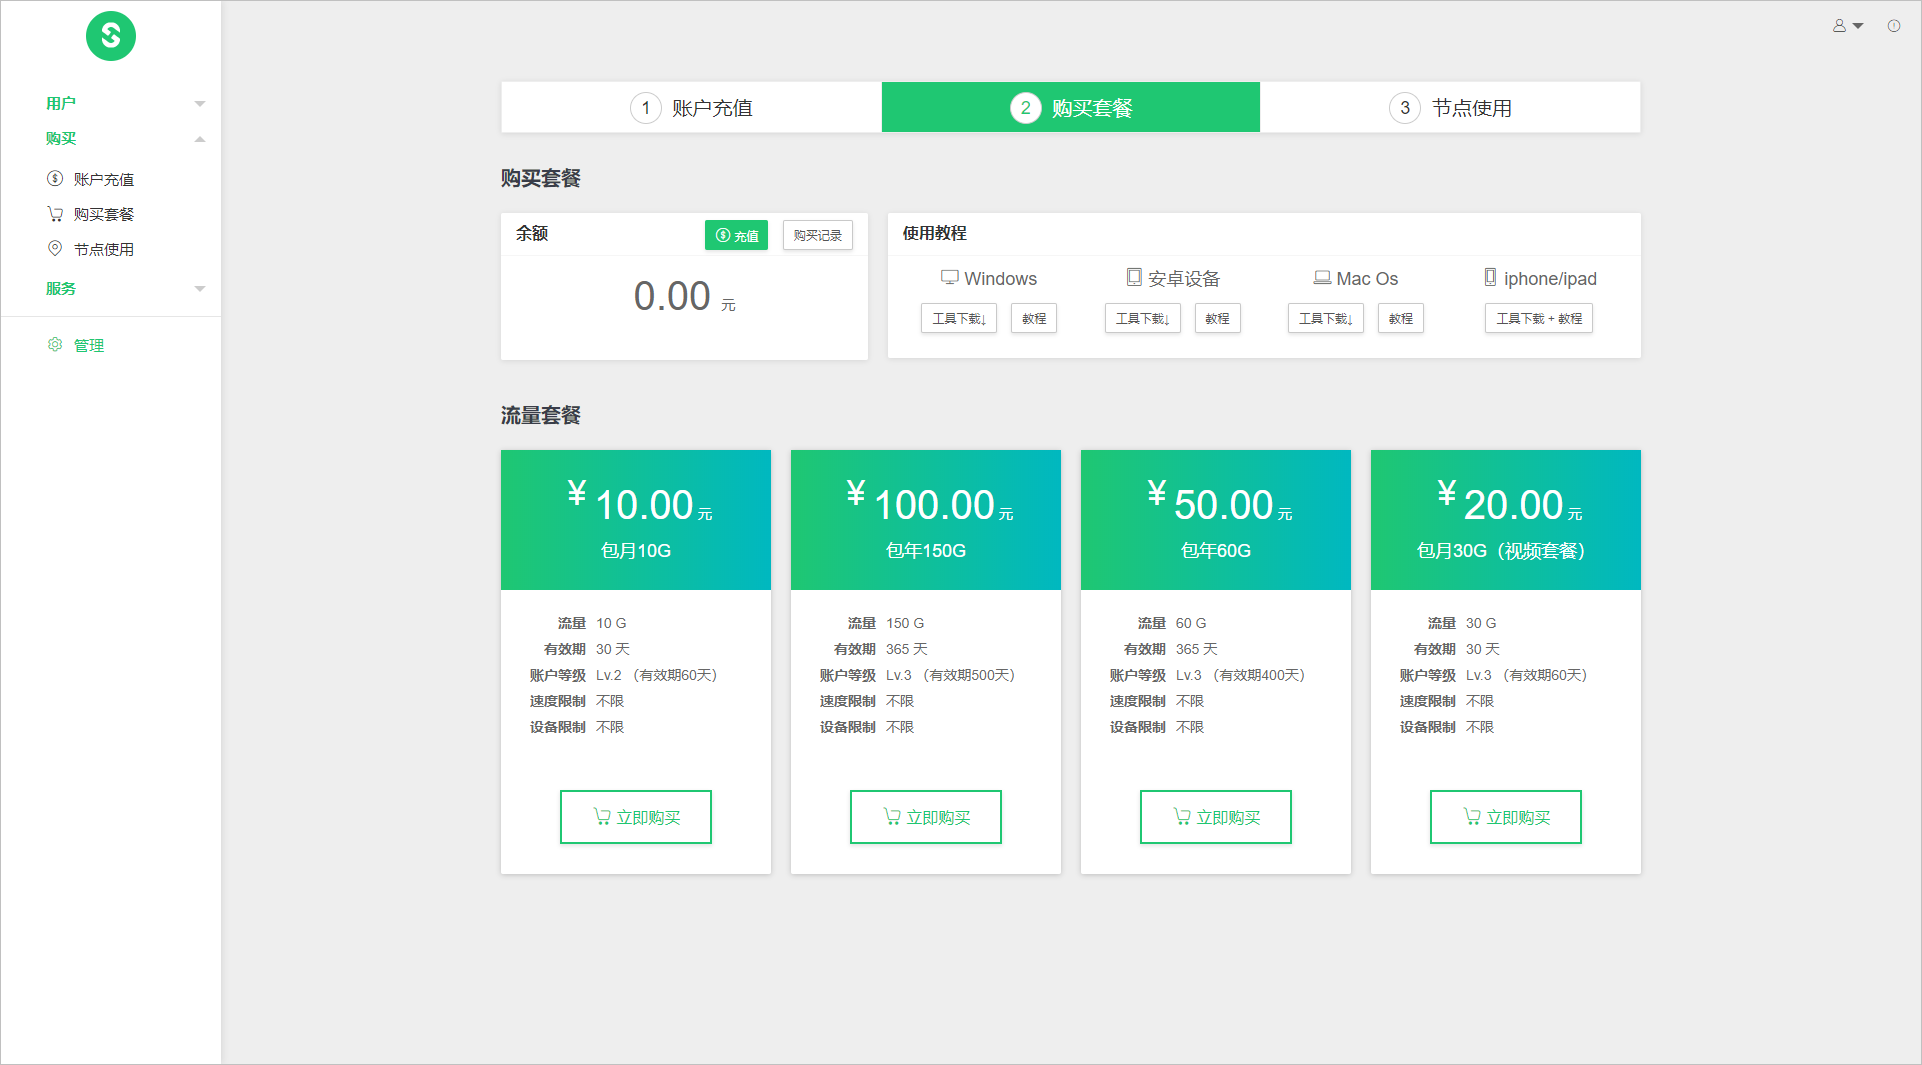Click the 管理 gear icon at sidebar bottom
The width and height of the screenshot is (1922, 1065).
[x=54, y=344]
